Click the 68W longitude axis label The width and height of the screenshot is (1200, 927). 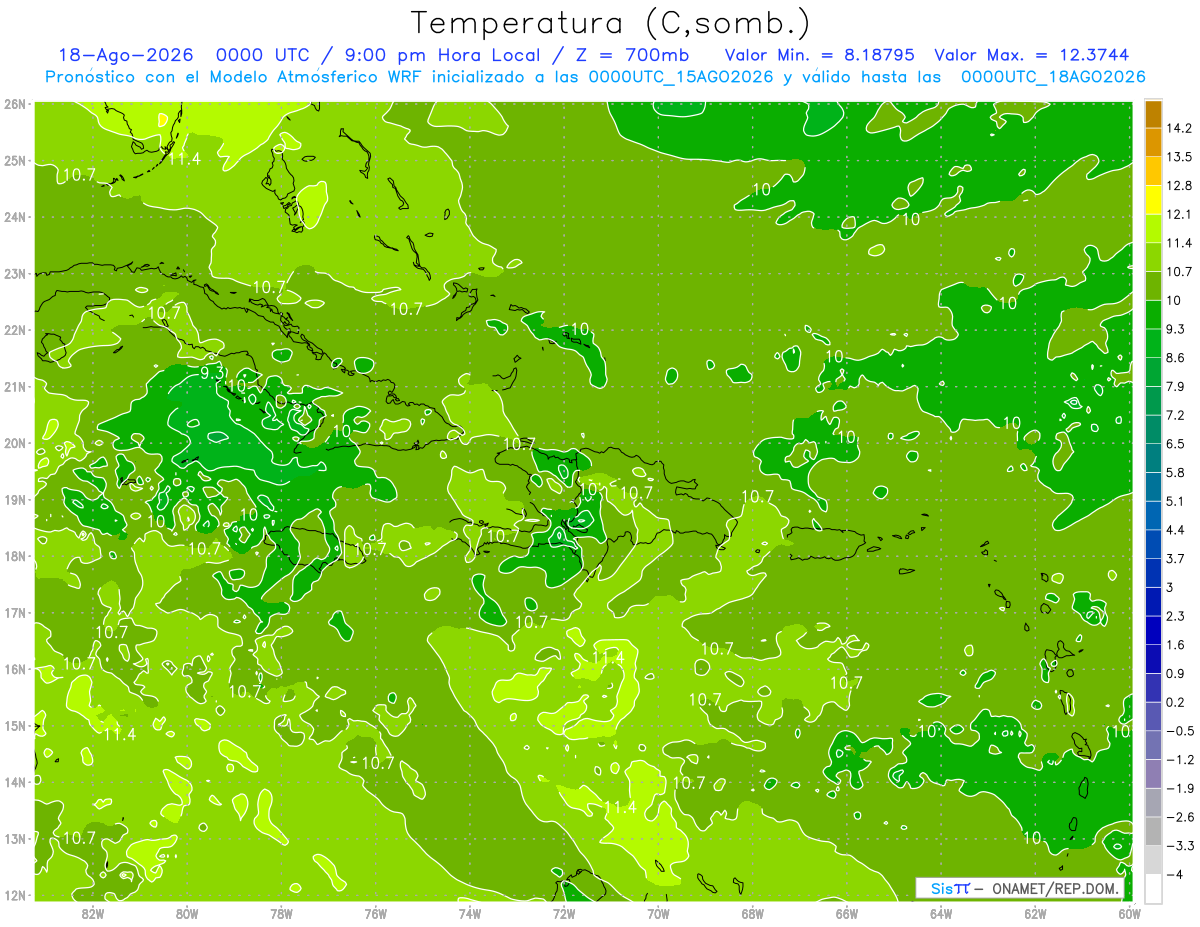(753, 913)
